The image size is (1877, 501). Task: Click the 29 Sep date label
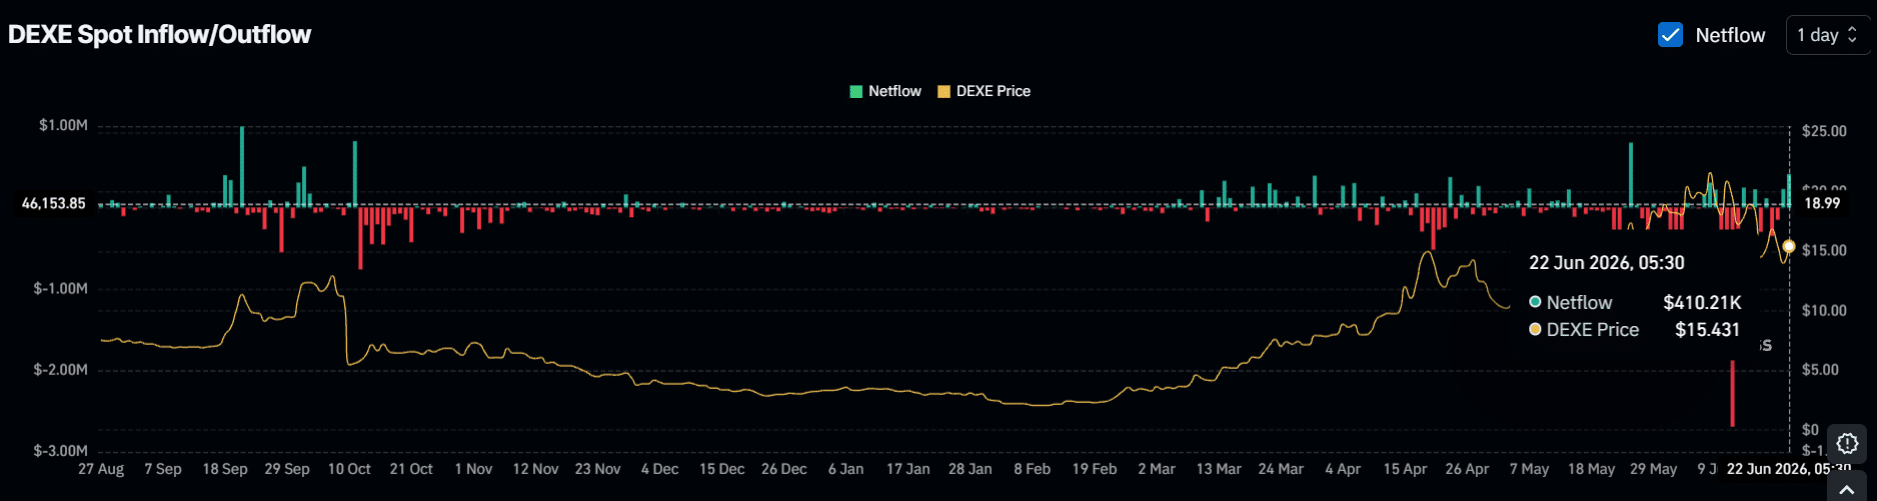287,468
